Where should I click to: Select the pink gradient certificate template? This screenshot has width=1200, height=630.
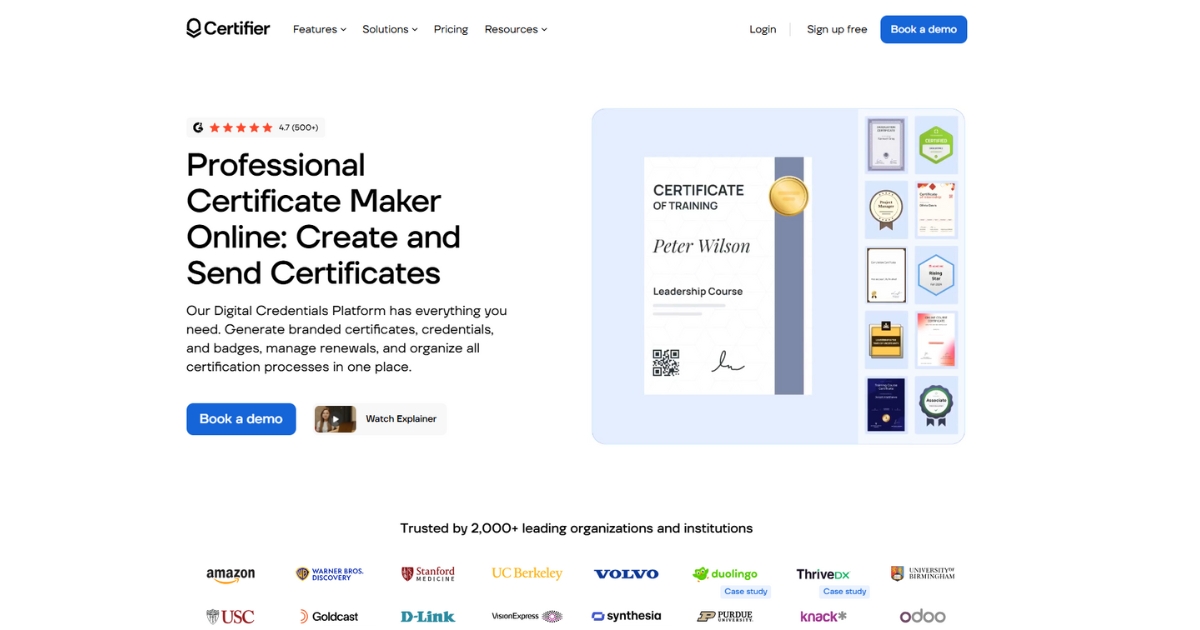937,340
